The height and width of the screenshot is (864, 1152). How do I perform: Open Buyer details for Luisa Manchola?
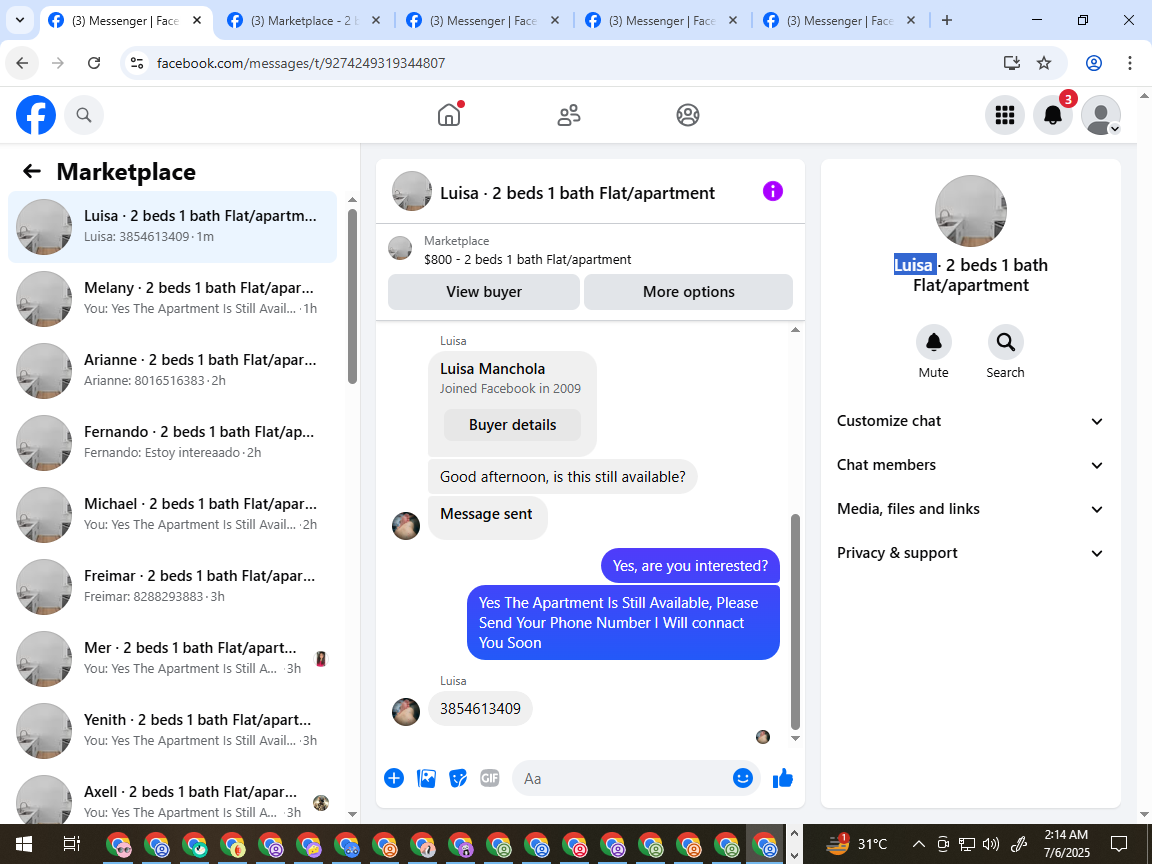tap(512, 425)
